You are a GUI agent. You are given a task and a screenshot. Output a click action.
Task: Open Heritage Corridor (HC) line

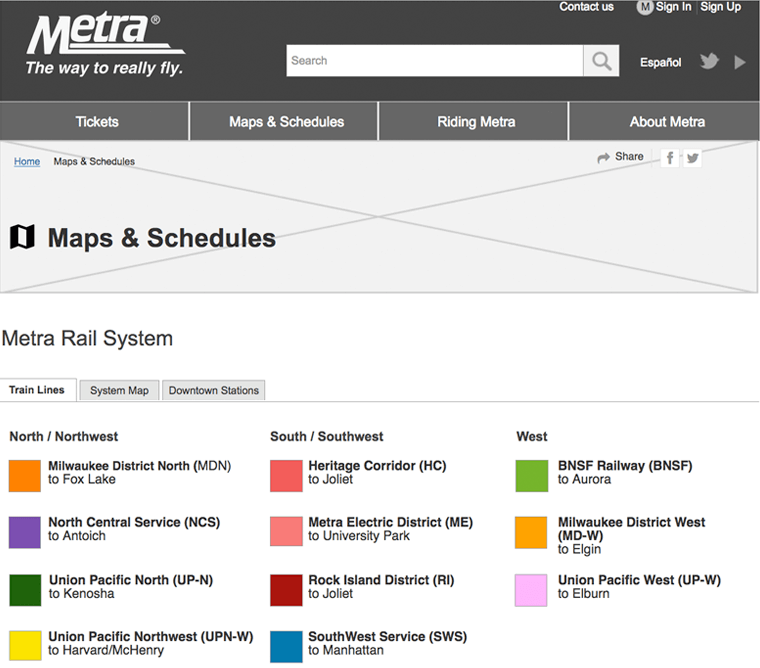378,466
